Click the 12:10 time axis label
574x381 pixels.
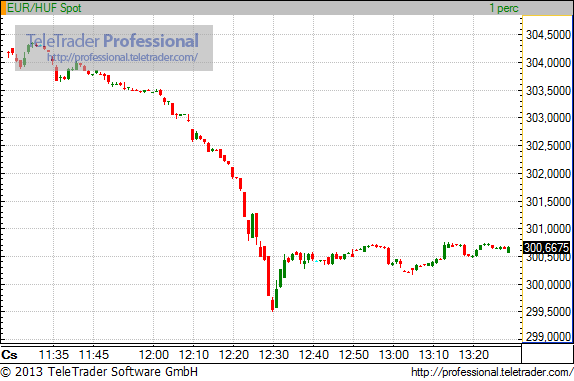[194, 355]
